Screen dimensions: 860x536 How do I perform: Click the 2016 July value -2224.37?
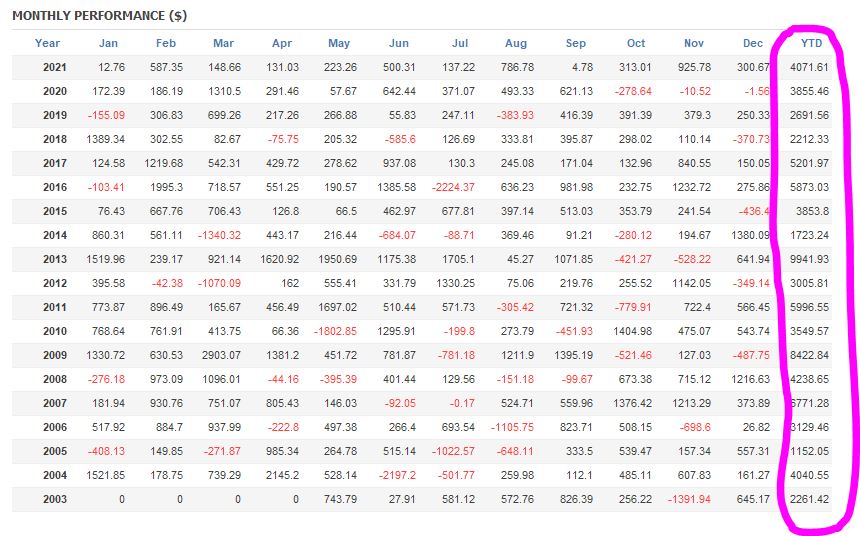[454, 187]
